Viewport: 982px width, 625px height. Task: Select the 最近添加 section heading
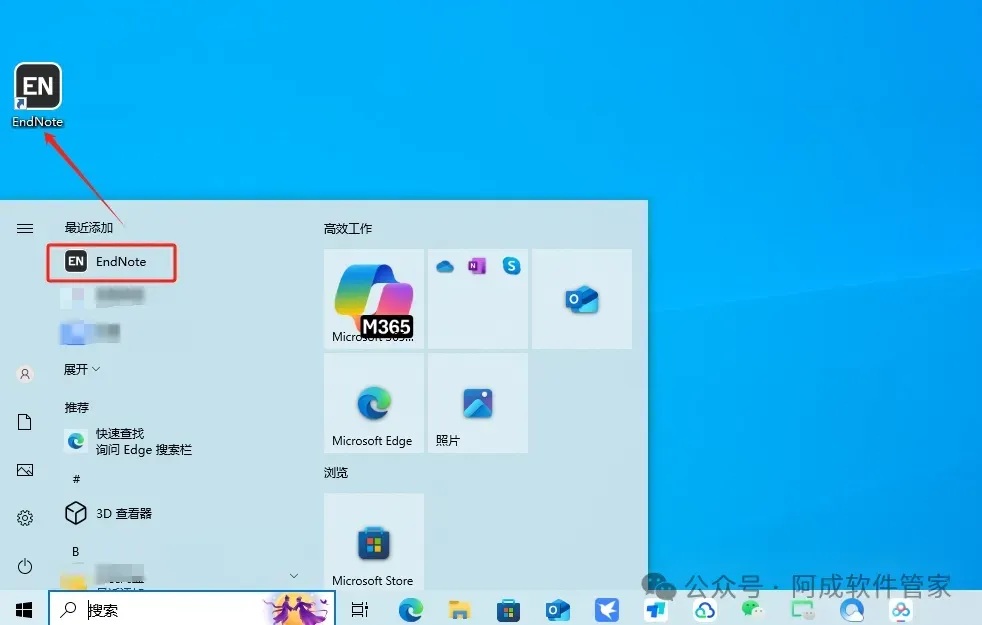[88, 228]
